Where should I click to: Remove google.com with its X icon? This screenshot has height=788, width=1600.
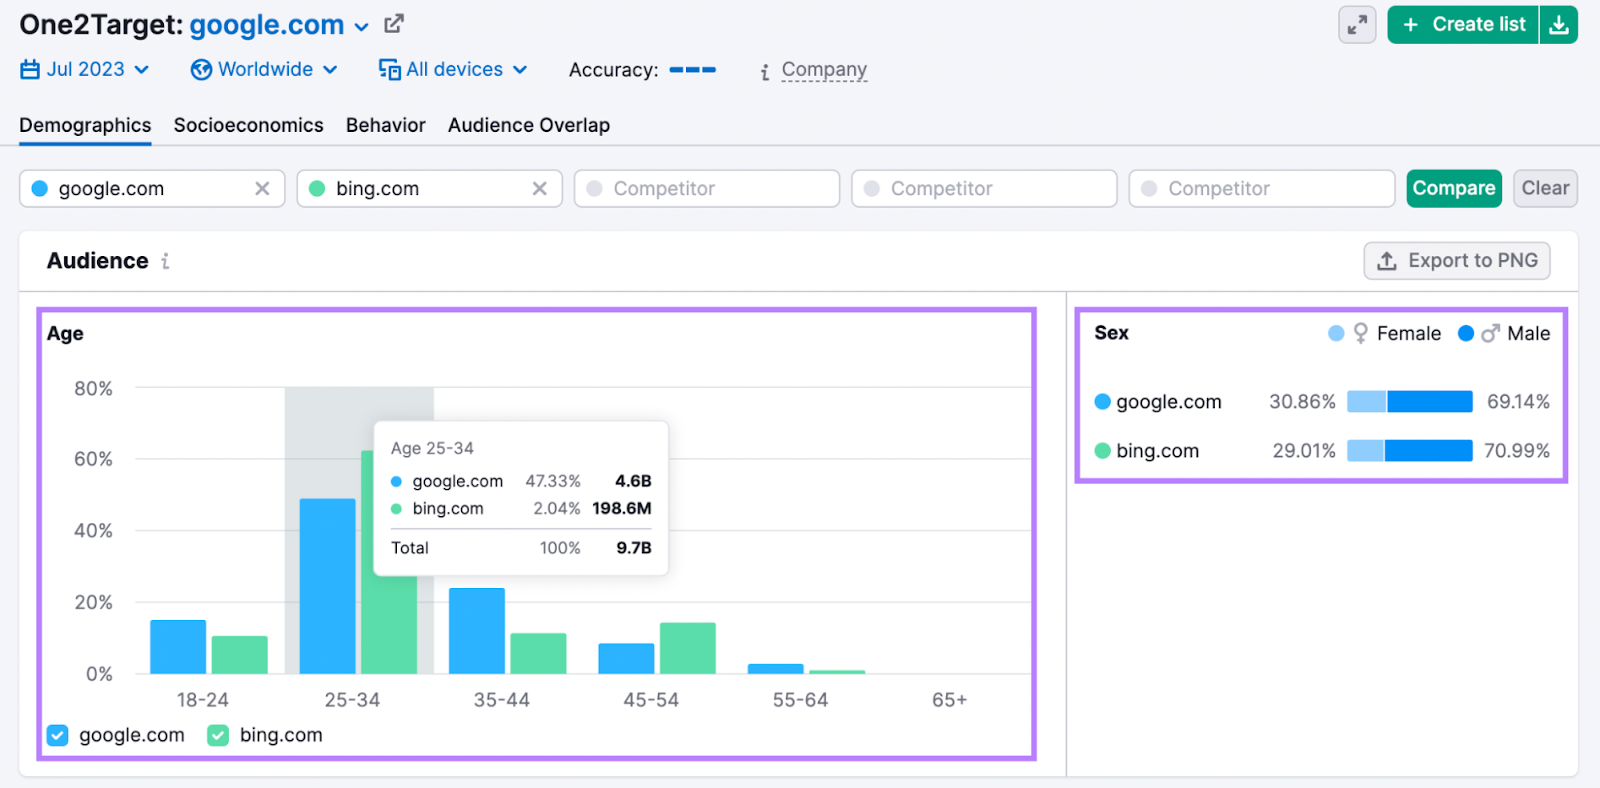[262, 188]
